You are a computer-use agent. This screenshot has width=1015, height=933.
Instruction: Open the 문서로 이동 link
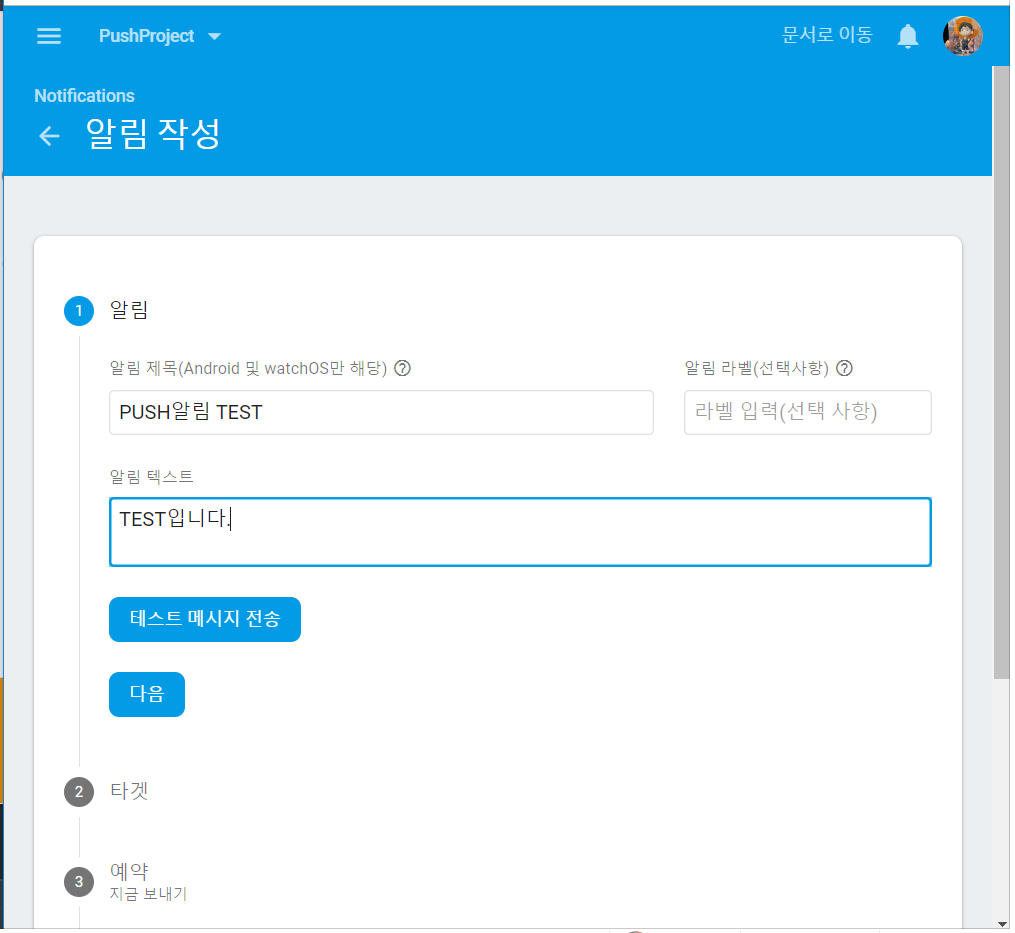(826, 34)
